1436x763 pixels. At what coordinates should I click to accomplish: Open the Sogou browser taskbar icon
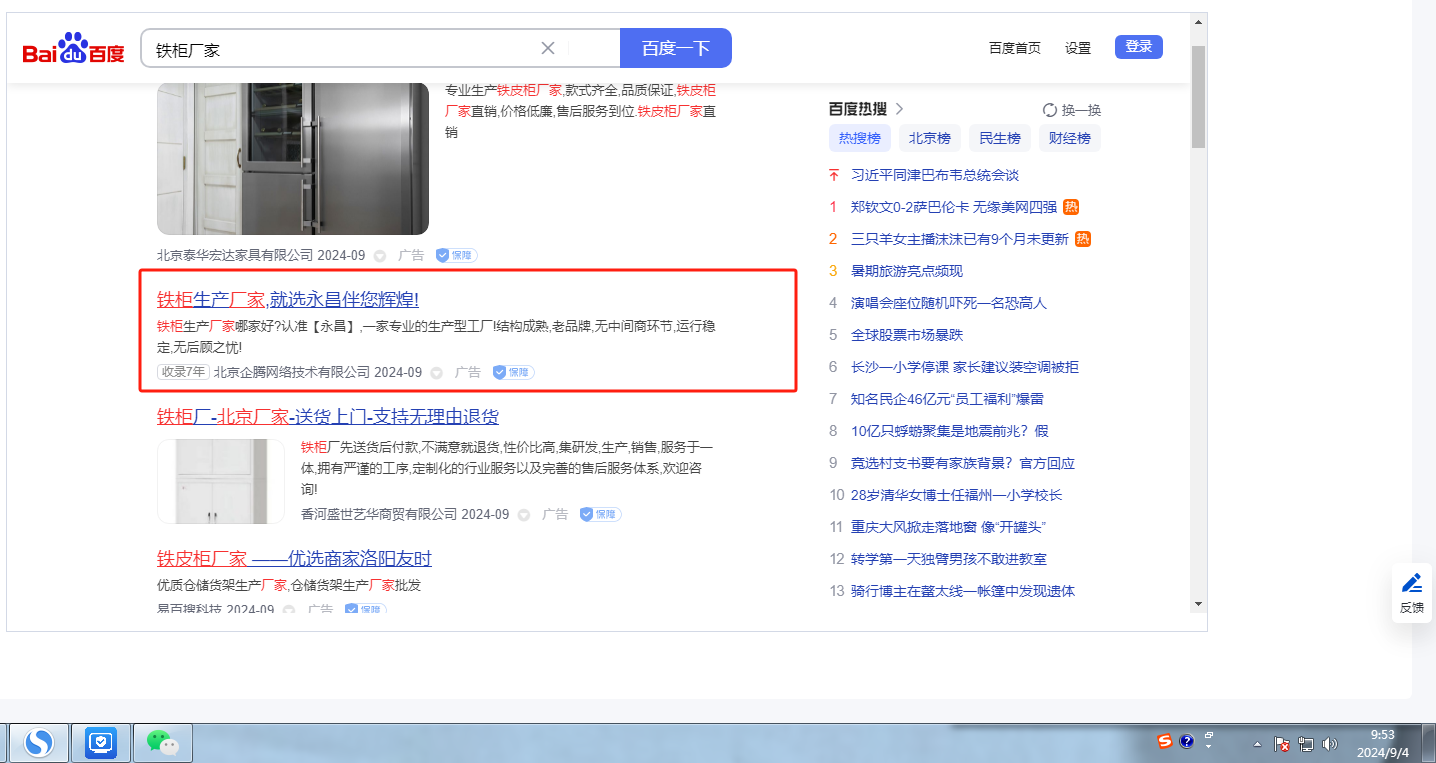click(x=39, y=743)
